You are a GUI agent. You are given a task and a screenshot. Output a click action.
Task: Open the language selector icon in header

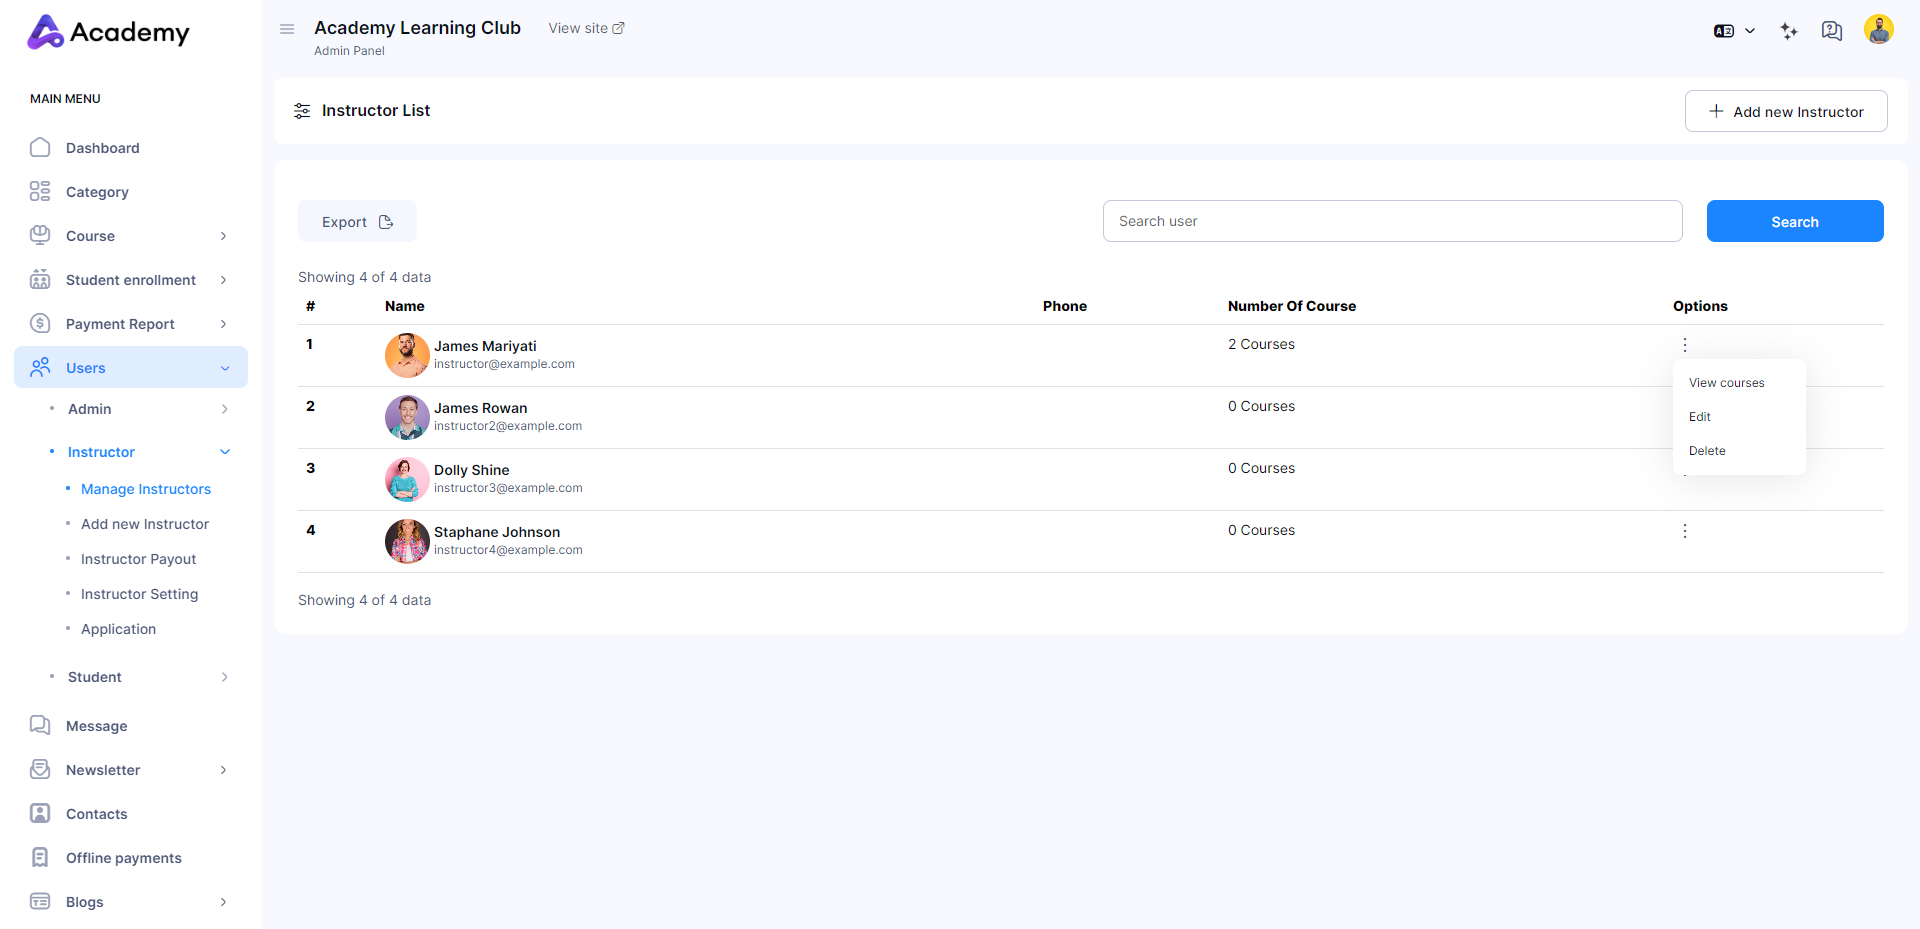1733,31
